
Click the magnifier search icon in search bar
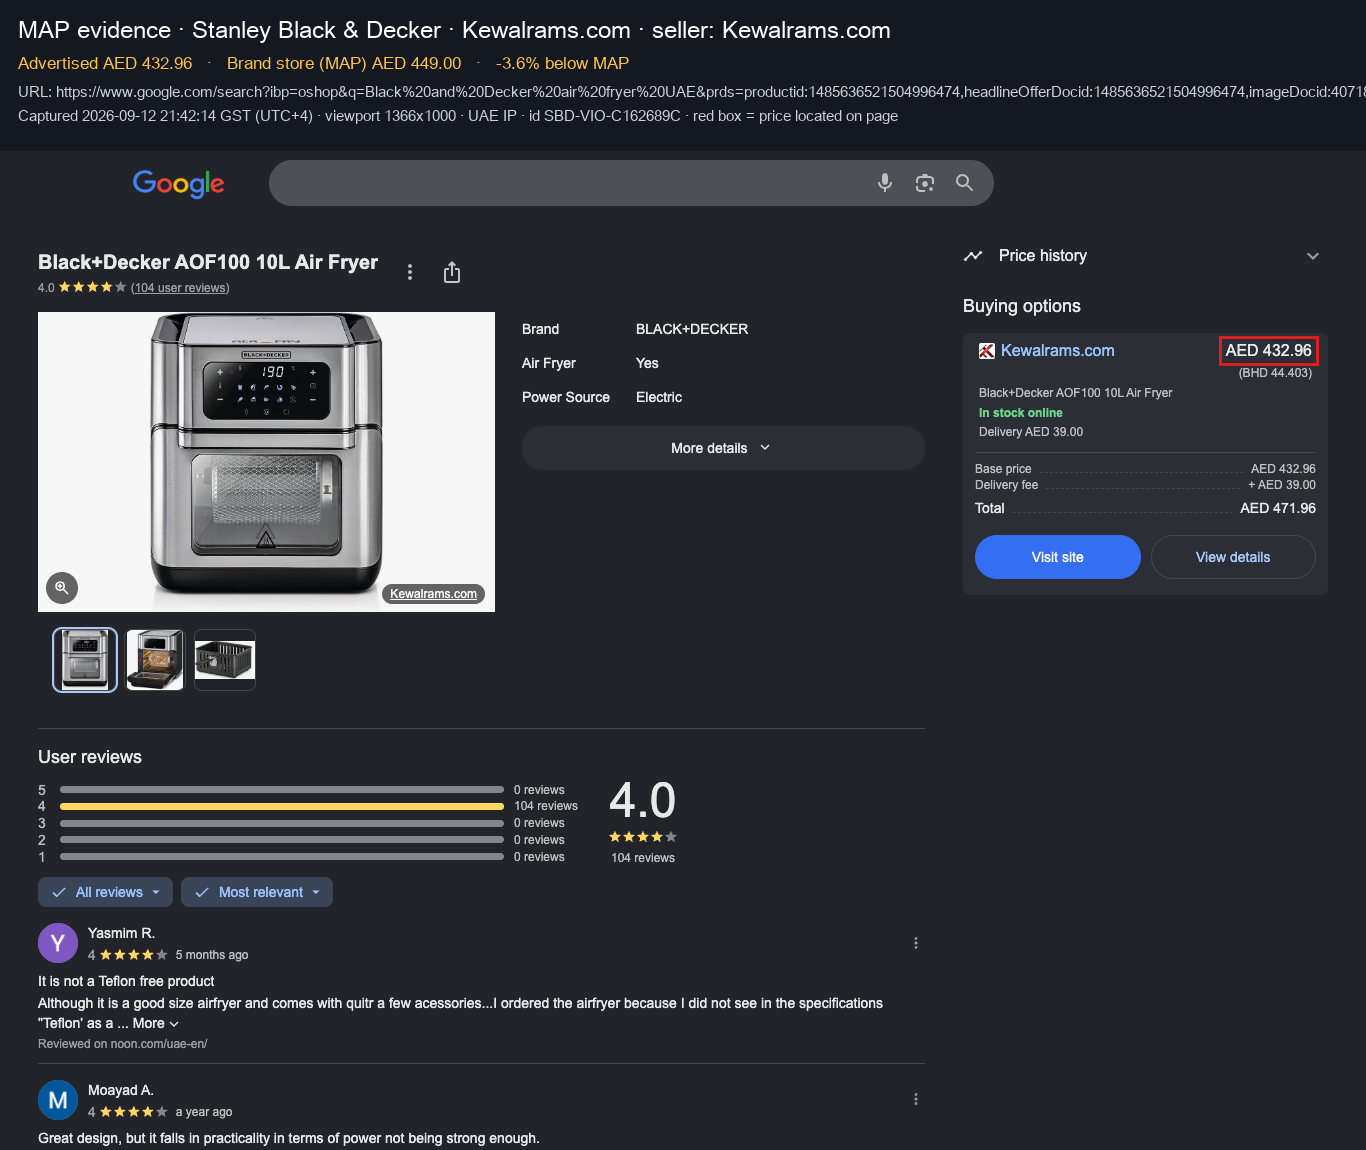pos(964,183)
